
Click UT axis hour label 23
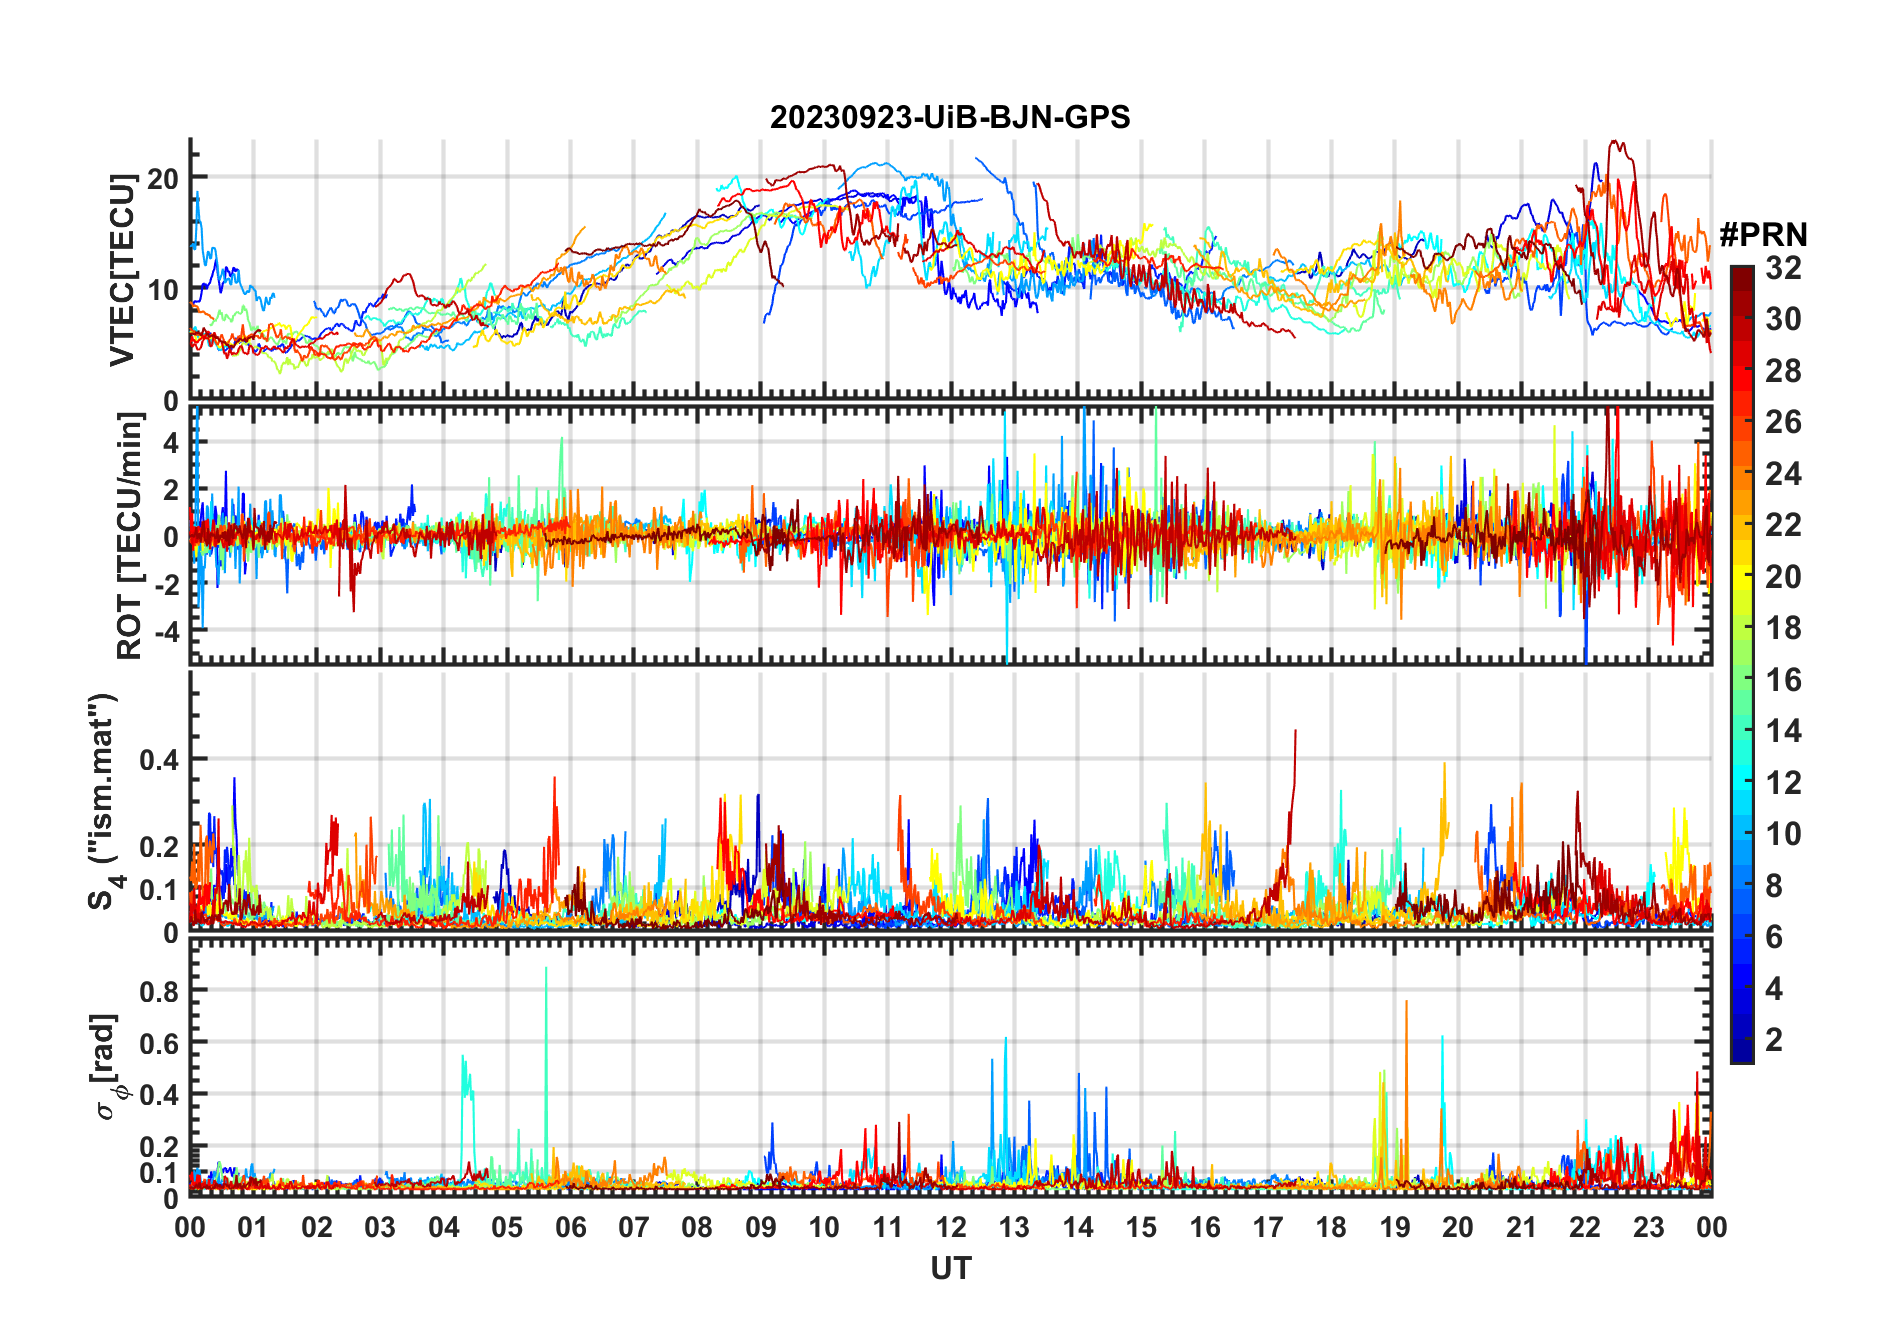tap(1648, 1228)
